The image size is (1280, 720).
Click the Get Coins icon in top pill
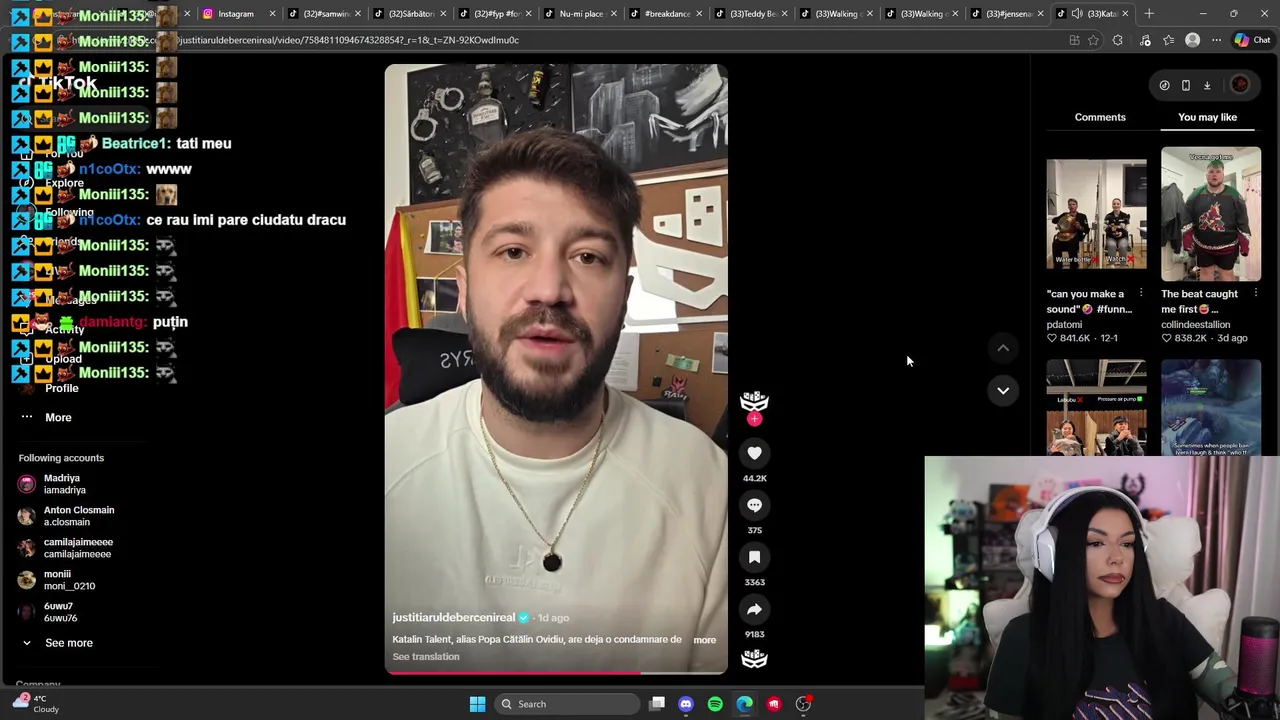point(1164,85)
